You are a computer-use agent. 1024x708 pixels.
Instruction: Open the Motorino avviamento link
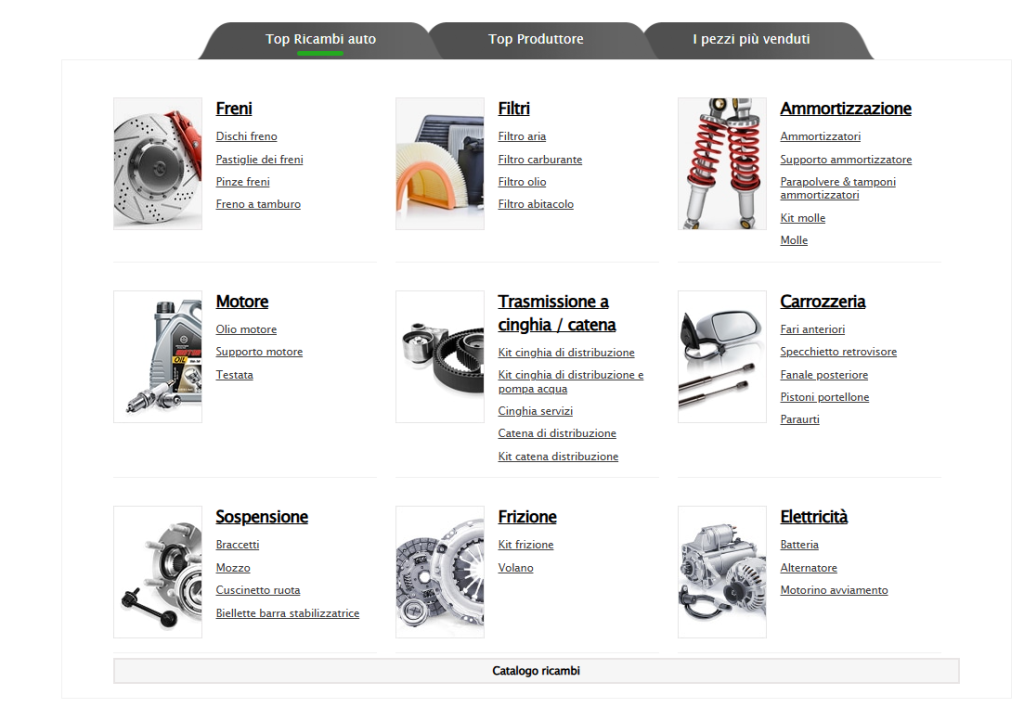pos(834,590)
